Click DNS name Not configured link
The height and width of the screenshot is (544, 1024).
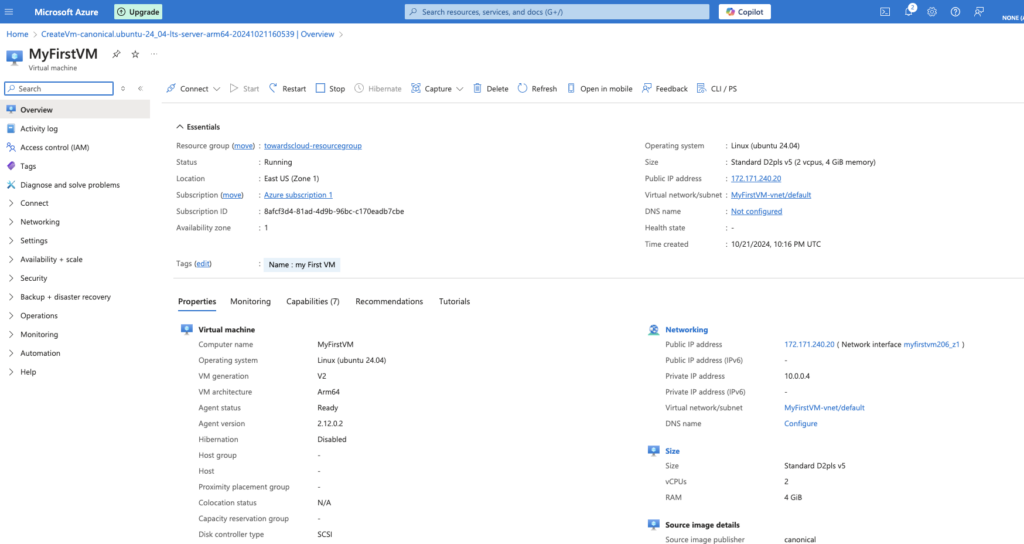pos(756,212)
